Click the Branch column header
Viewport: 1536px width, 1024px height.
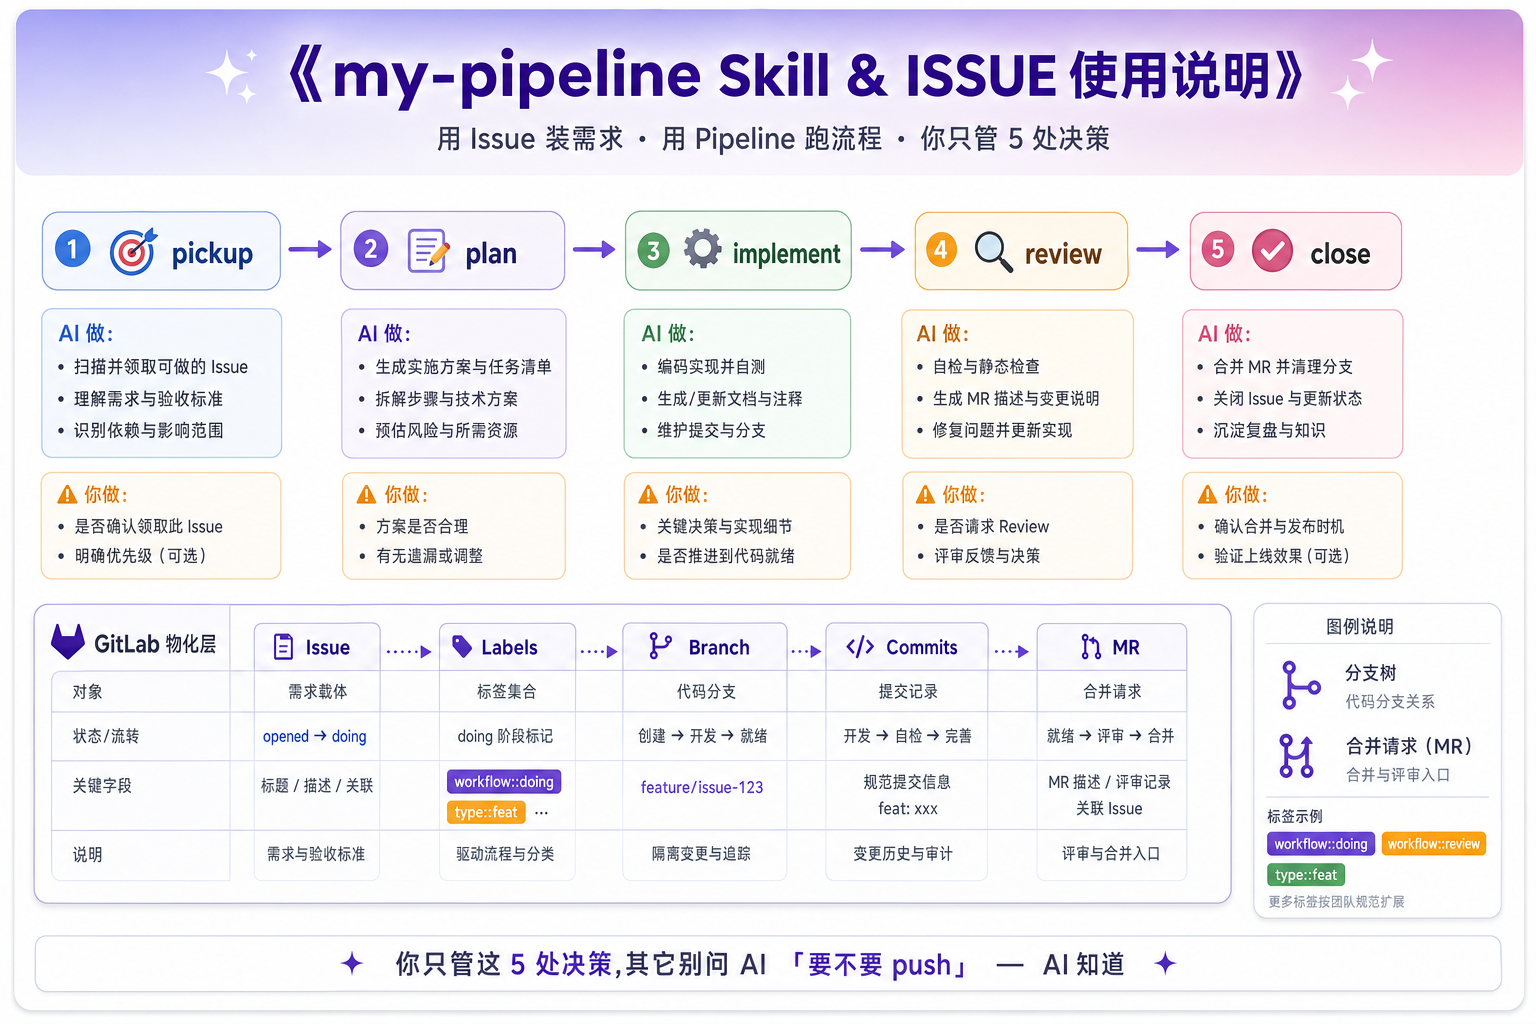(x=704, y=647)
